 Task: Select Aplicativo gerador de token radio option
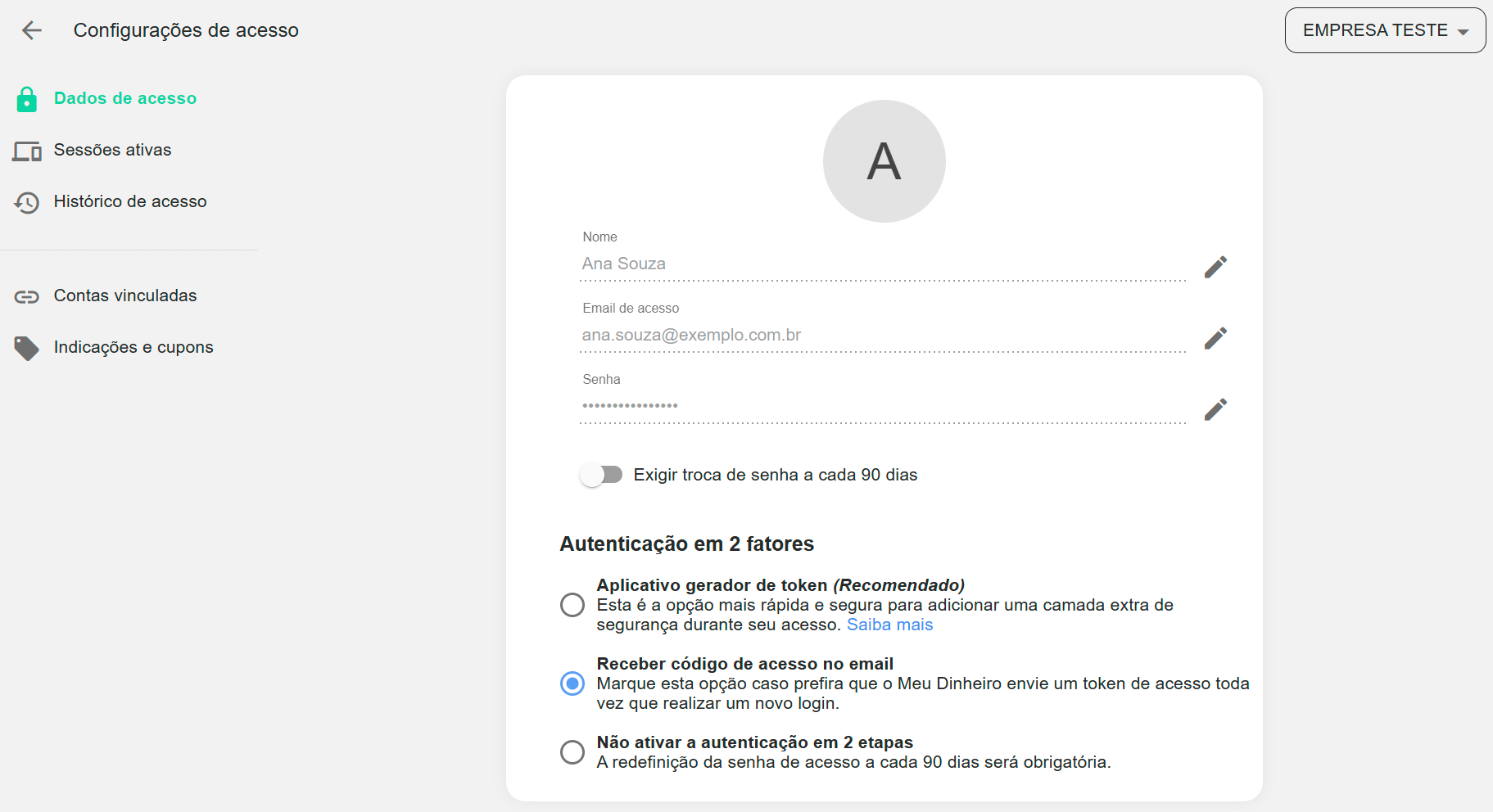tap(572, 605)
